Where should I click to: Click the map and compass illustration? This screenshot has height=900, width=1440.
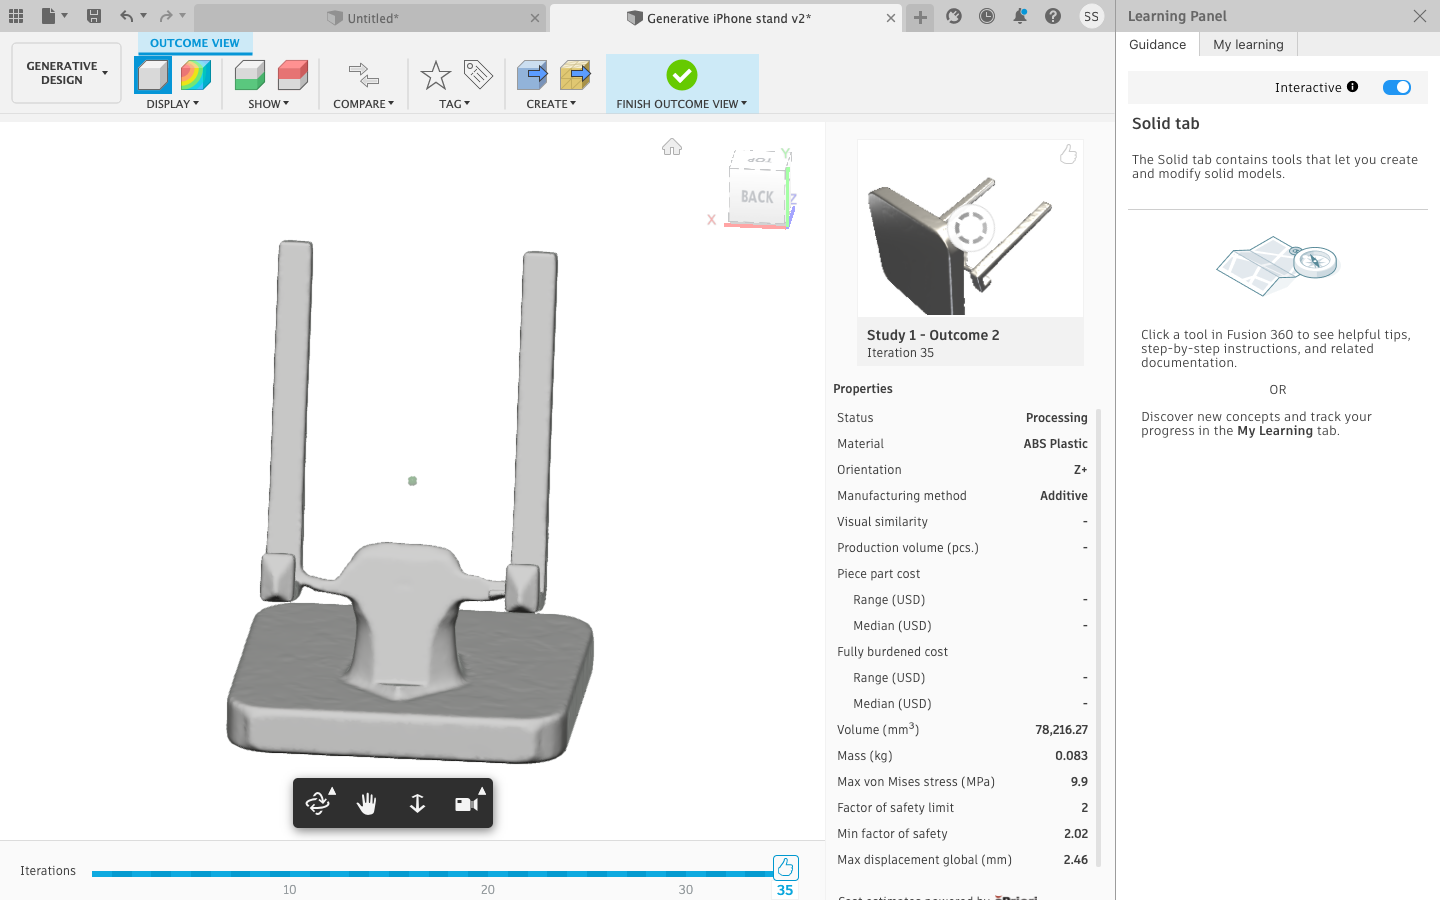click(x=1277, y=265)
